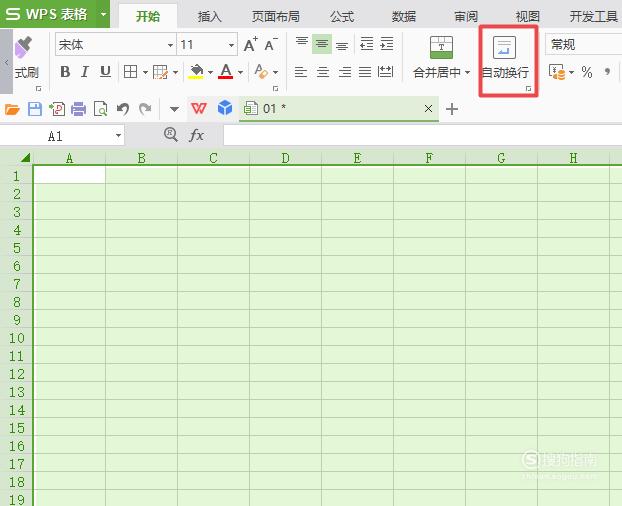Click the clear formatting eraser icon
Screen dimensions: 622x506
pos(261,72)
